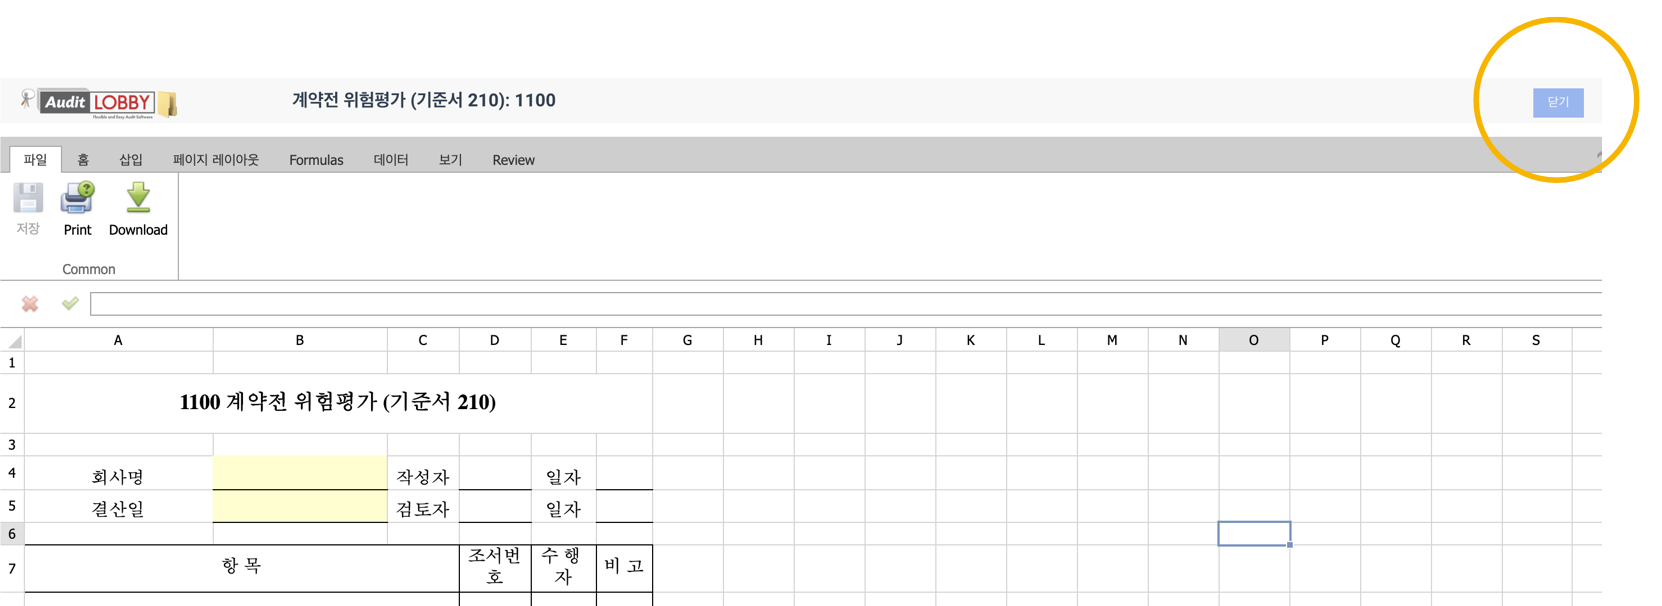Open the Formulas ribbon tab
Viewport: 1662px width, 606px height.
(316, 160)
